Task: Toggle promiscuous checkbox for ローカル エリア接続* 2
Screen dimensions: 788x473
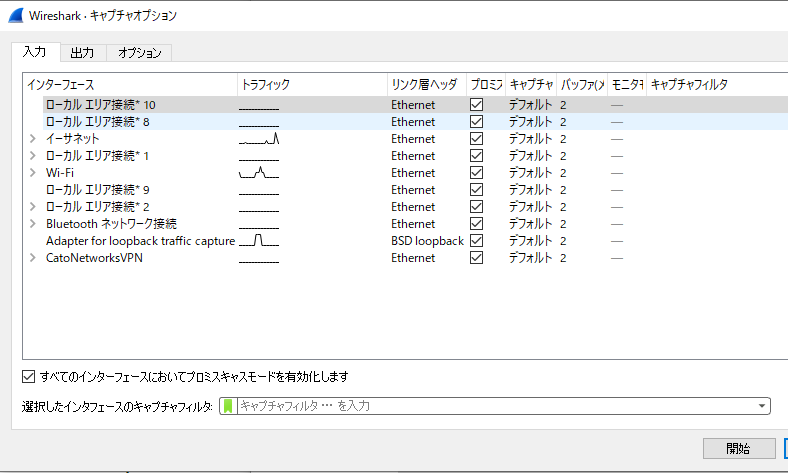Action: tap(476, 207)
